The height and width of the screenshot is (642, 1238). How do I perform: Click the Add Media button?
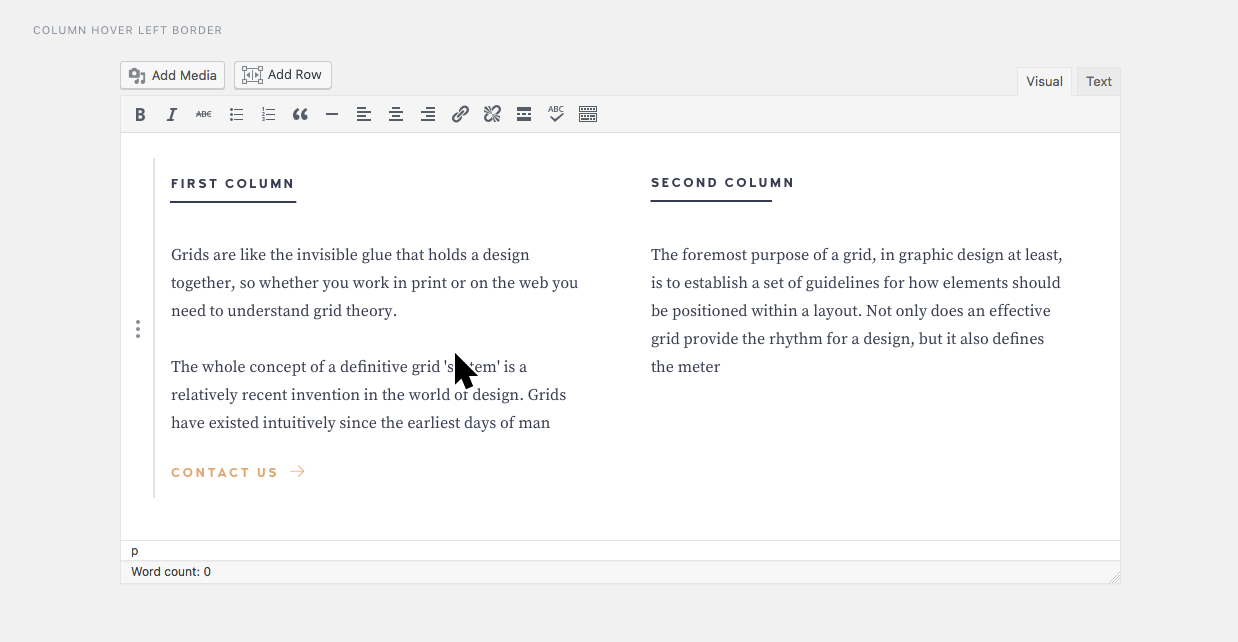(173, 75)
